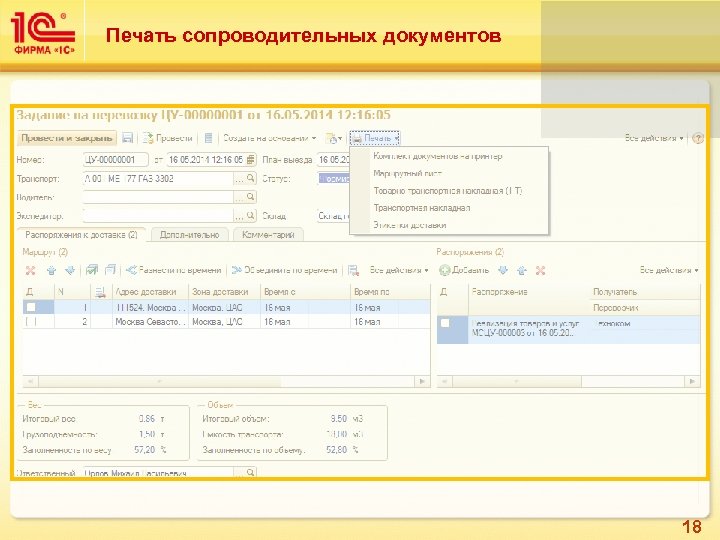Click the План выезда date field
The height and width of the screenshot is (540, 720).
pyautogui.click(x=334, y=160)
